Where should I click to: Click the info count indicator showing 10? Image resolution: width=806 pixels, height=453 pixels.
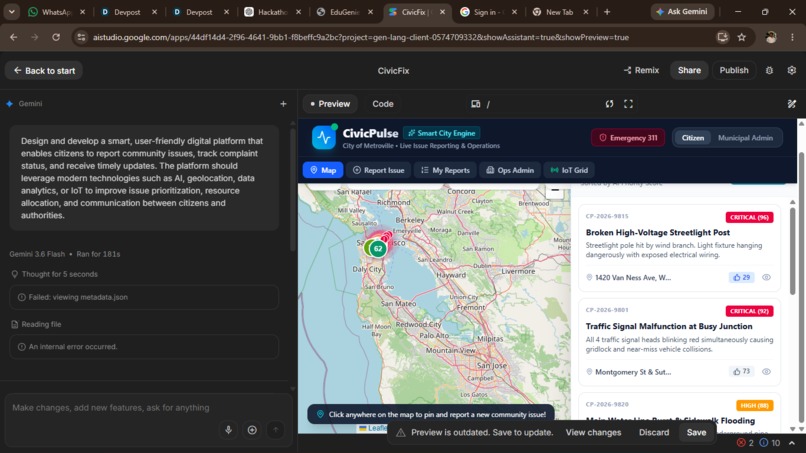pyautogui.click(x=770, y=443)
